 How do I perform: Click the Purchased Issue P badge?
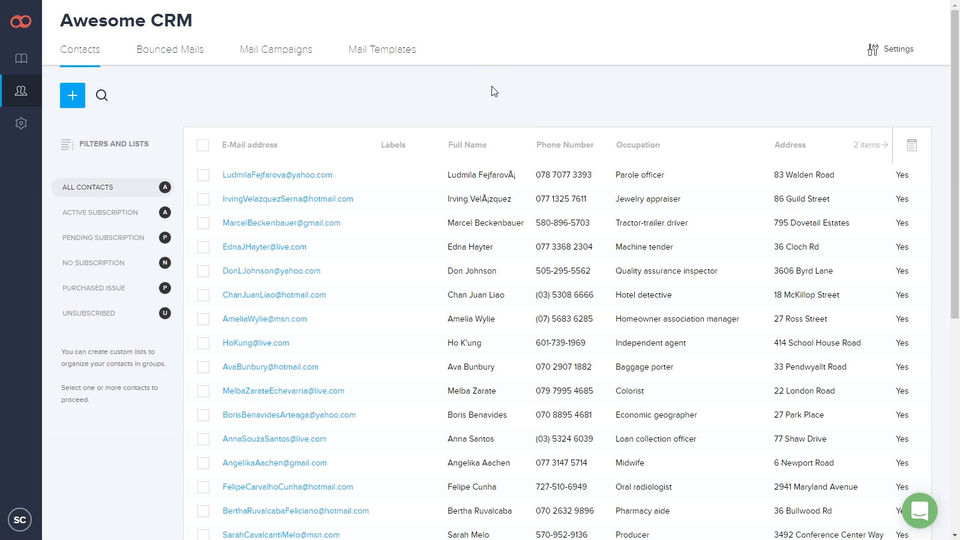click(165, 288)
